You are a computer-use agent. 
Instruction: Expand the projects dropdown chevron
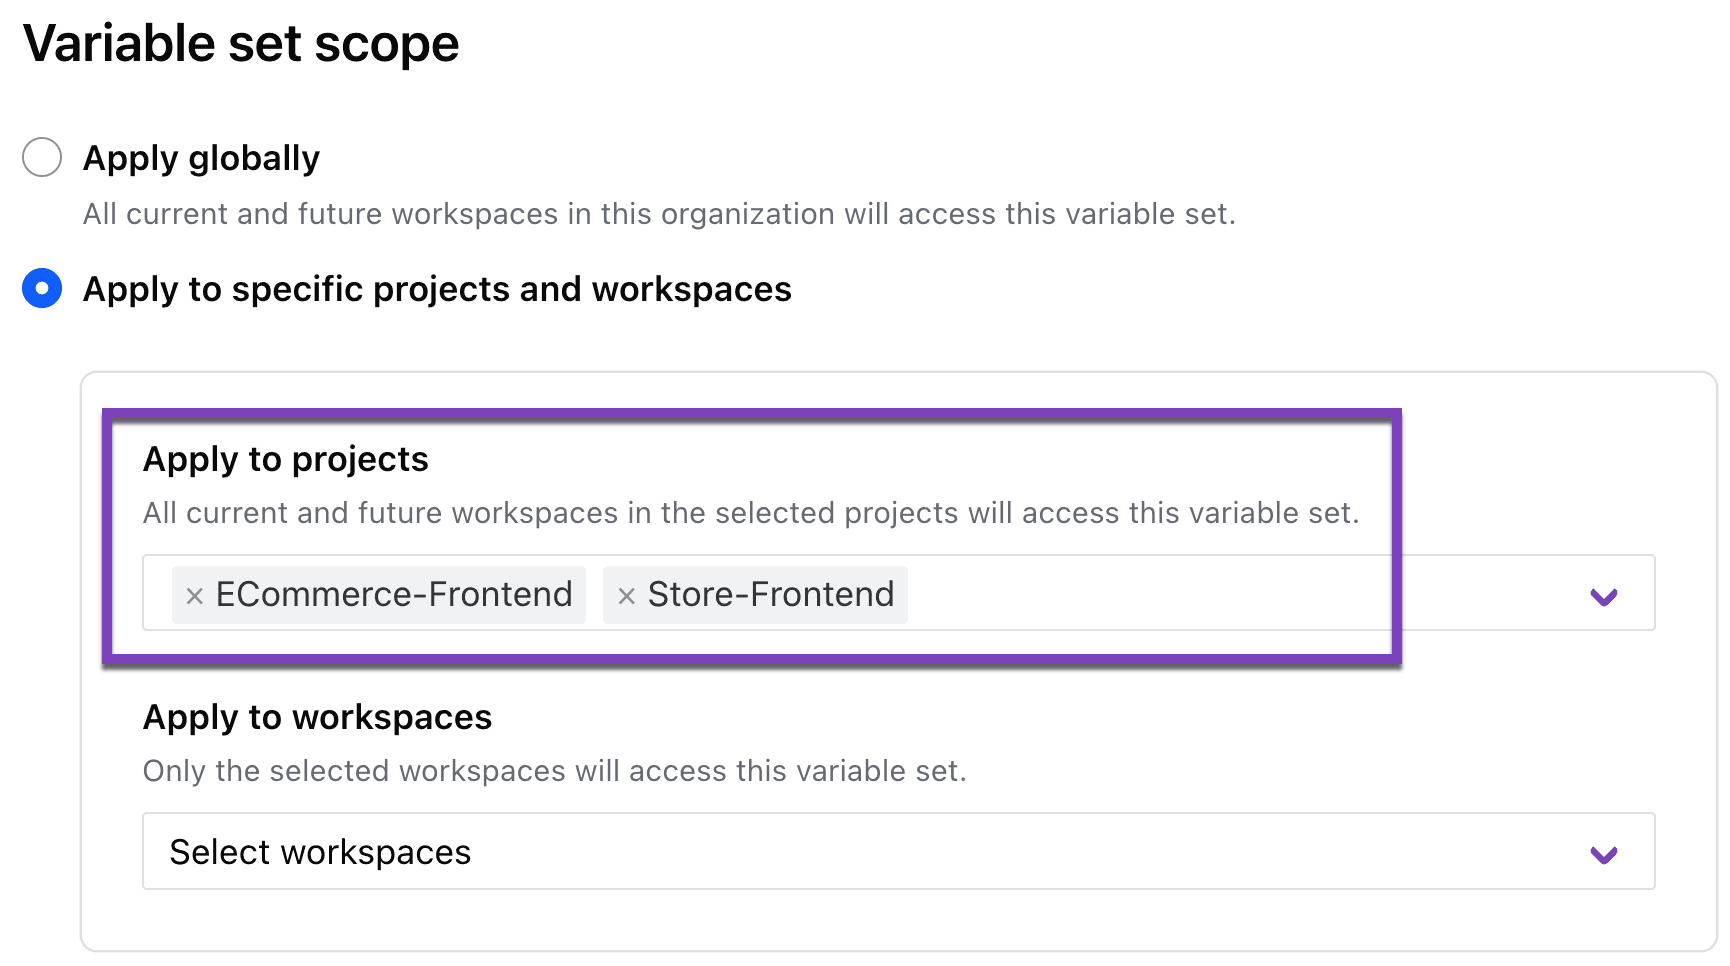[1603, 596]
